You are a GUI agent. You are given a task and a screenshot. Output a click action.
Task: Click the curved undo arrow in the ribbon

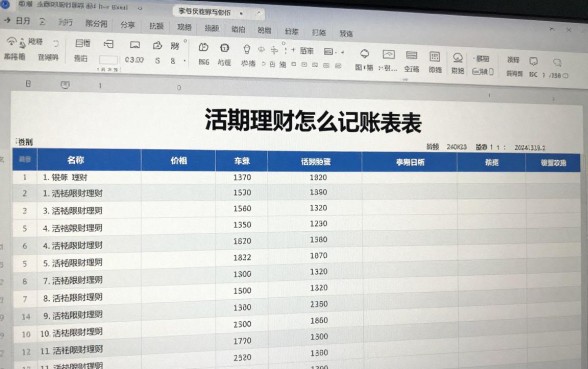pos(56,44)
